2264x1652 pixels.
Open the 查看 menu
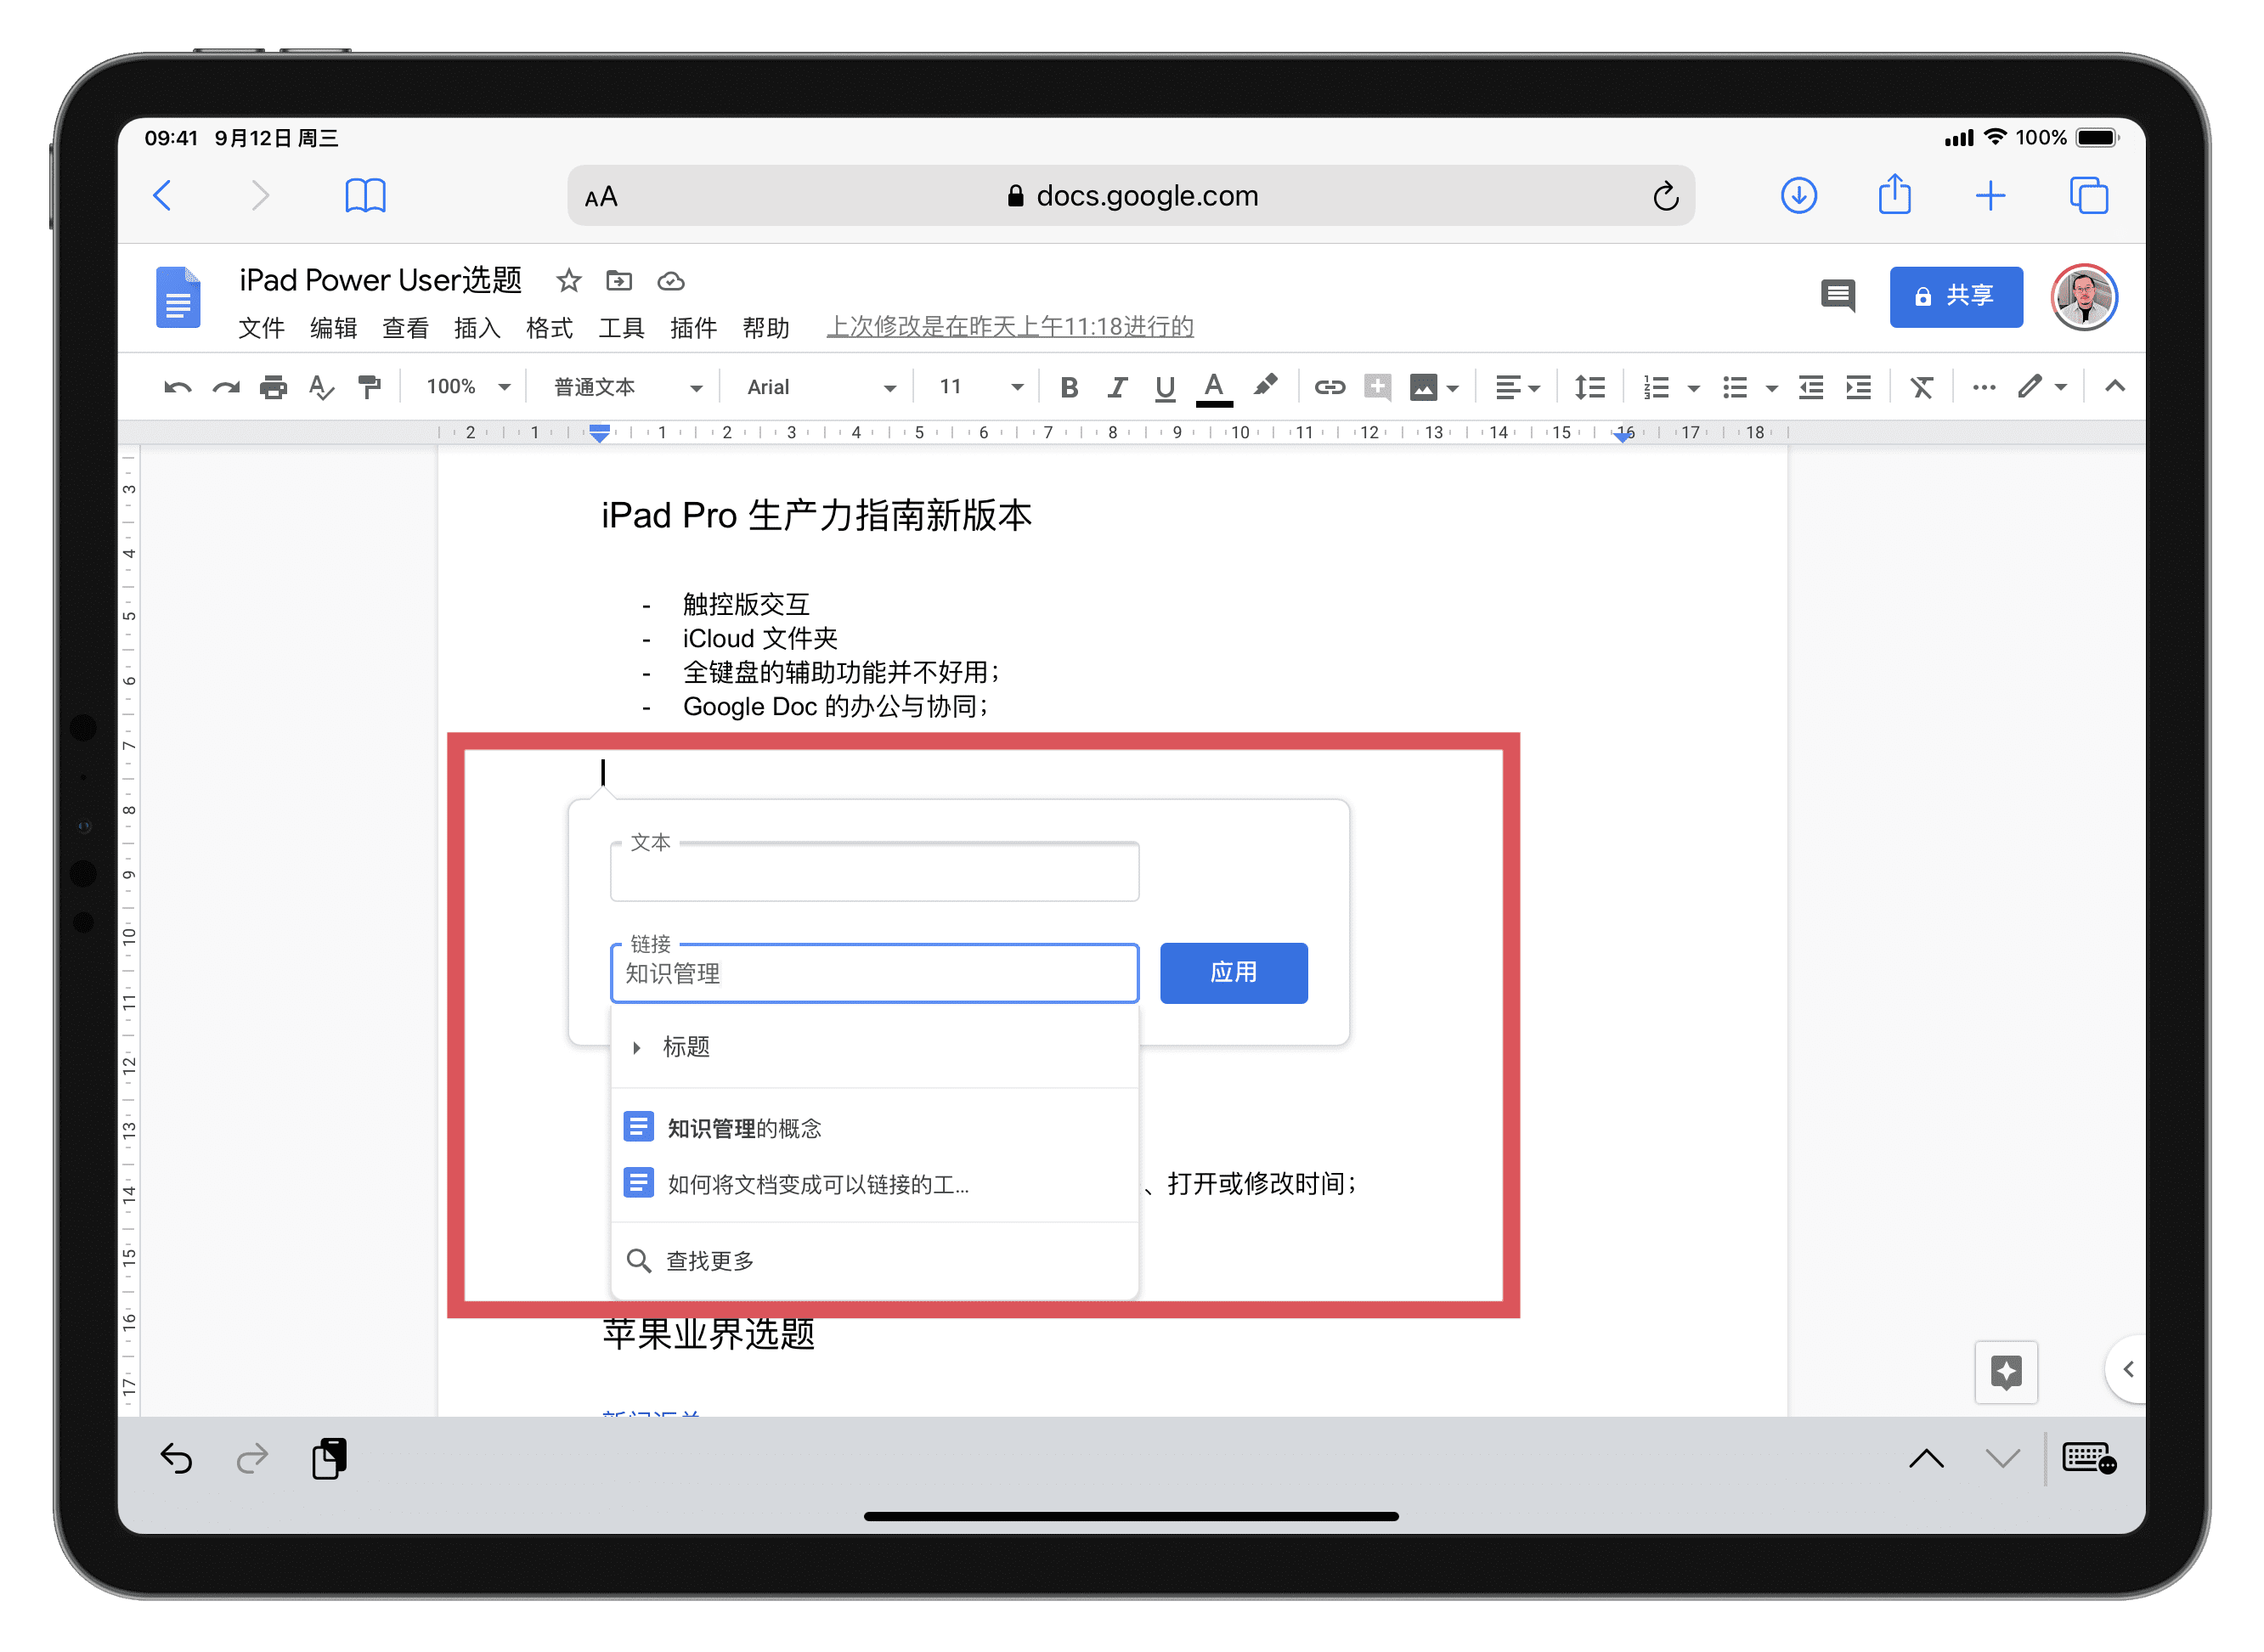tap(405, 327)
